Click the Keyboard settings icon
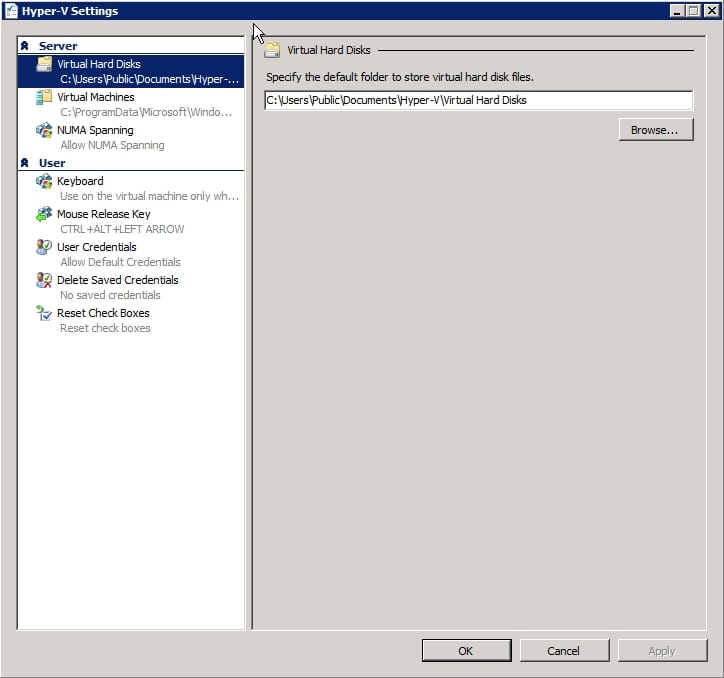The height and width of the screenshot is (678, 724). [44, 181]
